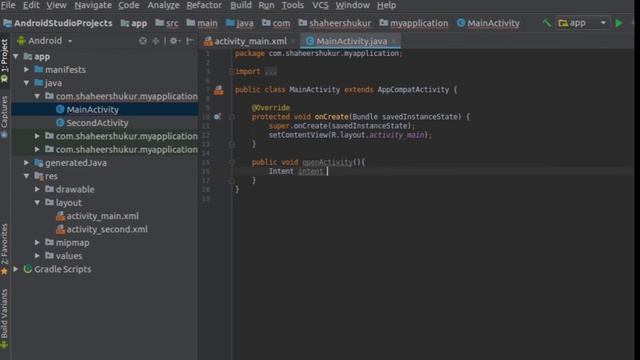The height and width of the screenshot is (360, 640).
Task: Click the MainActivity breadcrumb in navigation bar
Action: point(488,23)
